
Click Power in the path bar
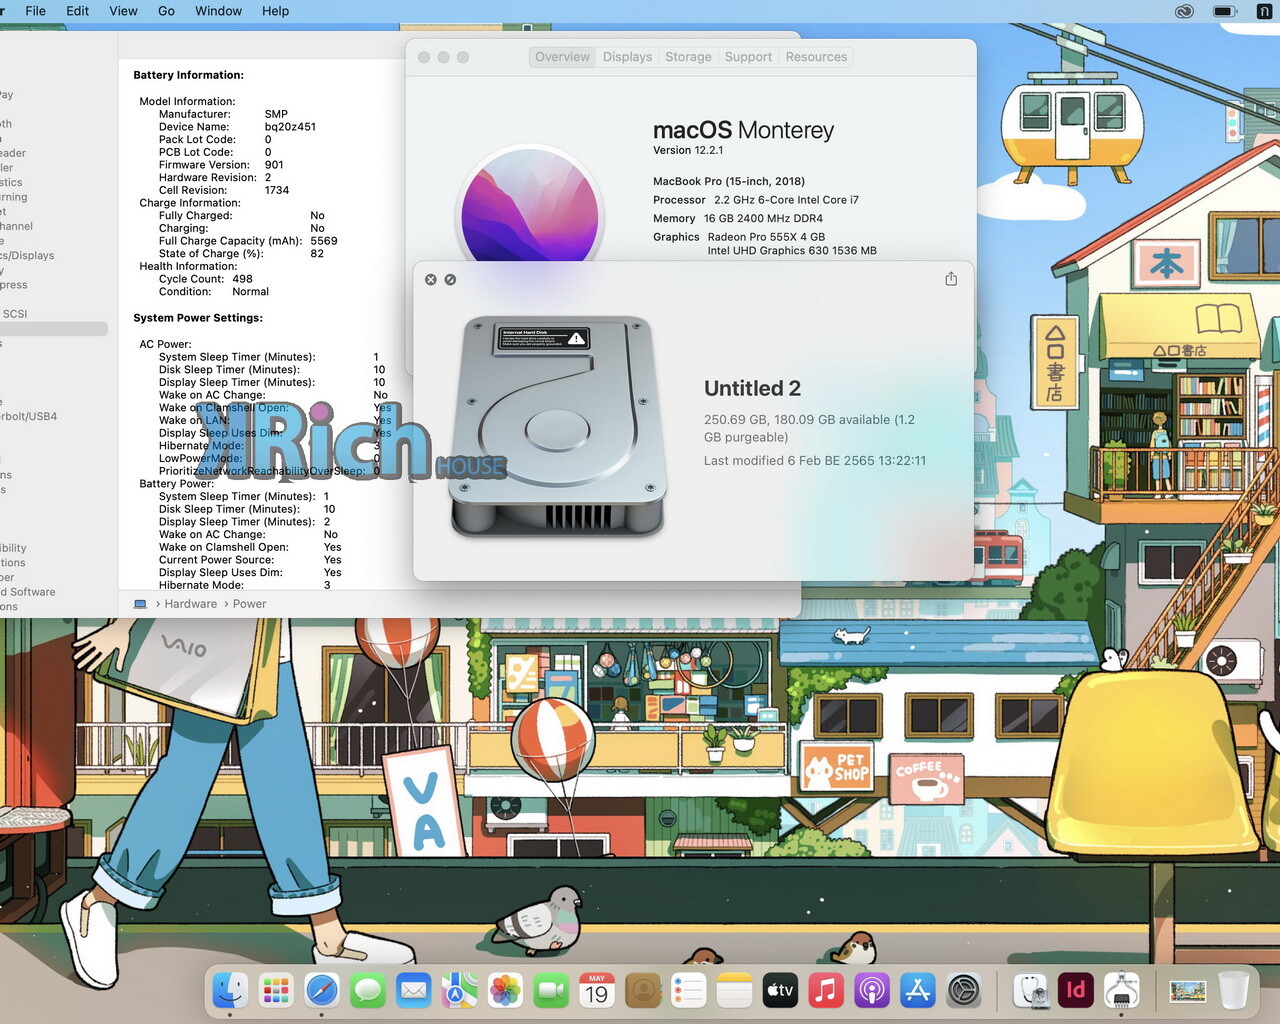(250, 604)
